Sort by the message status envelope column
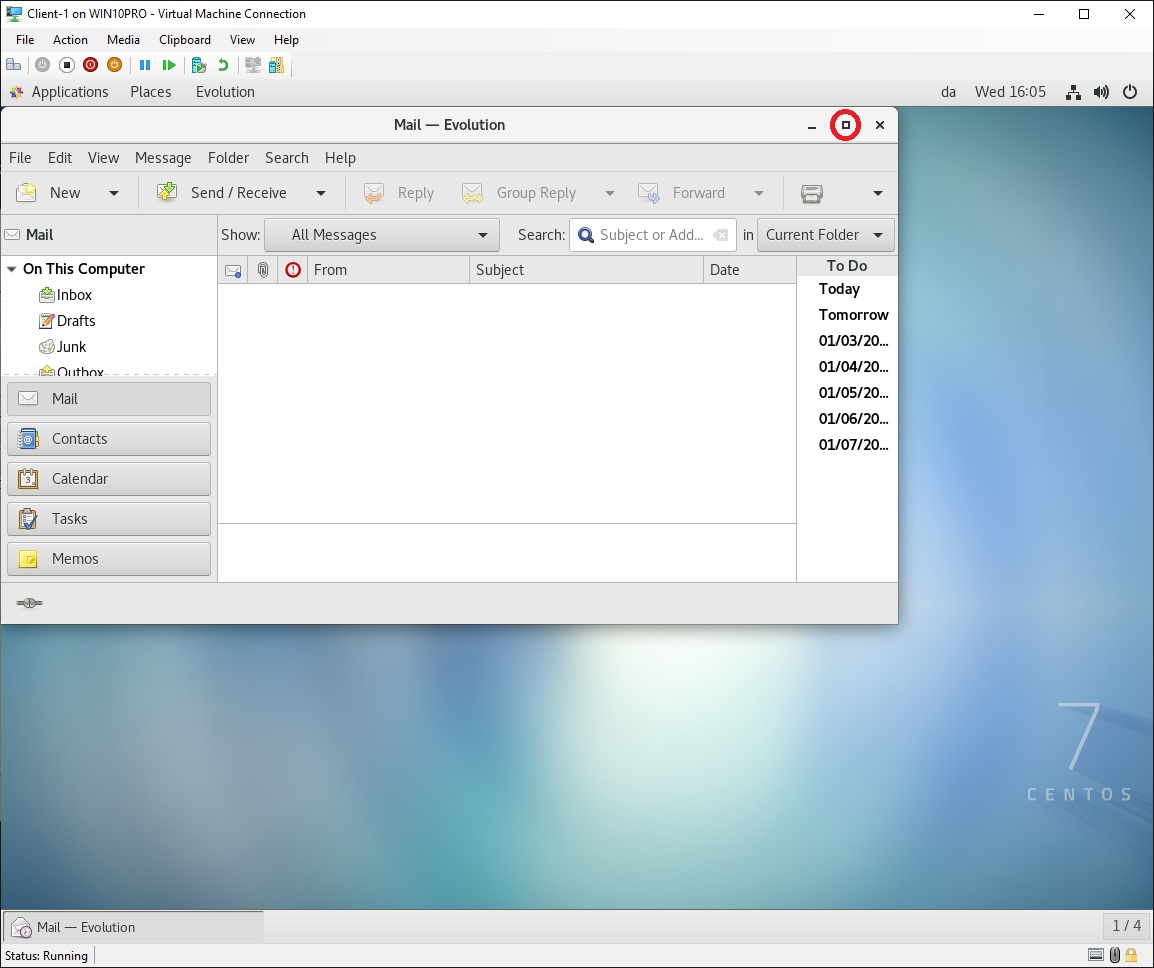Screen dimensions: 1154x968 (x=233, y=270)
